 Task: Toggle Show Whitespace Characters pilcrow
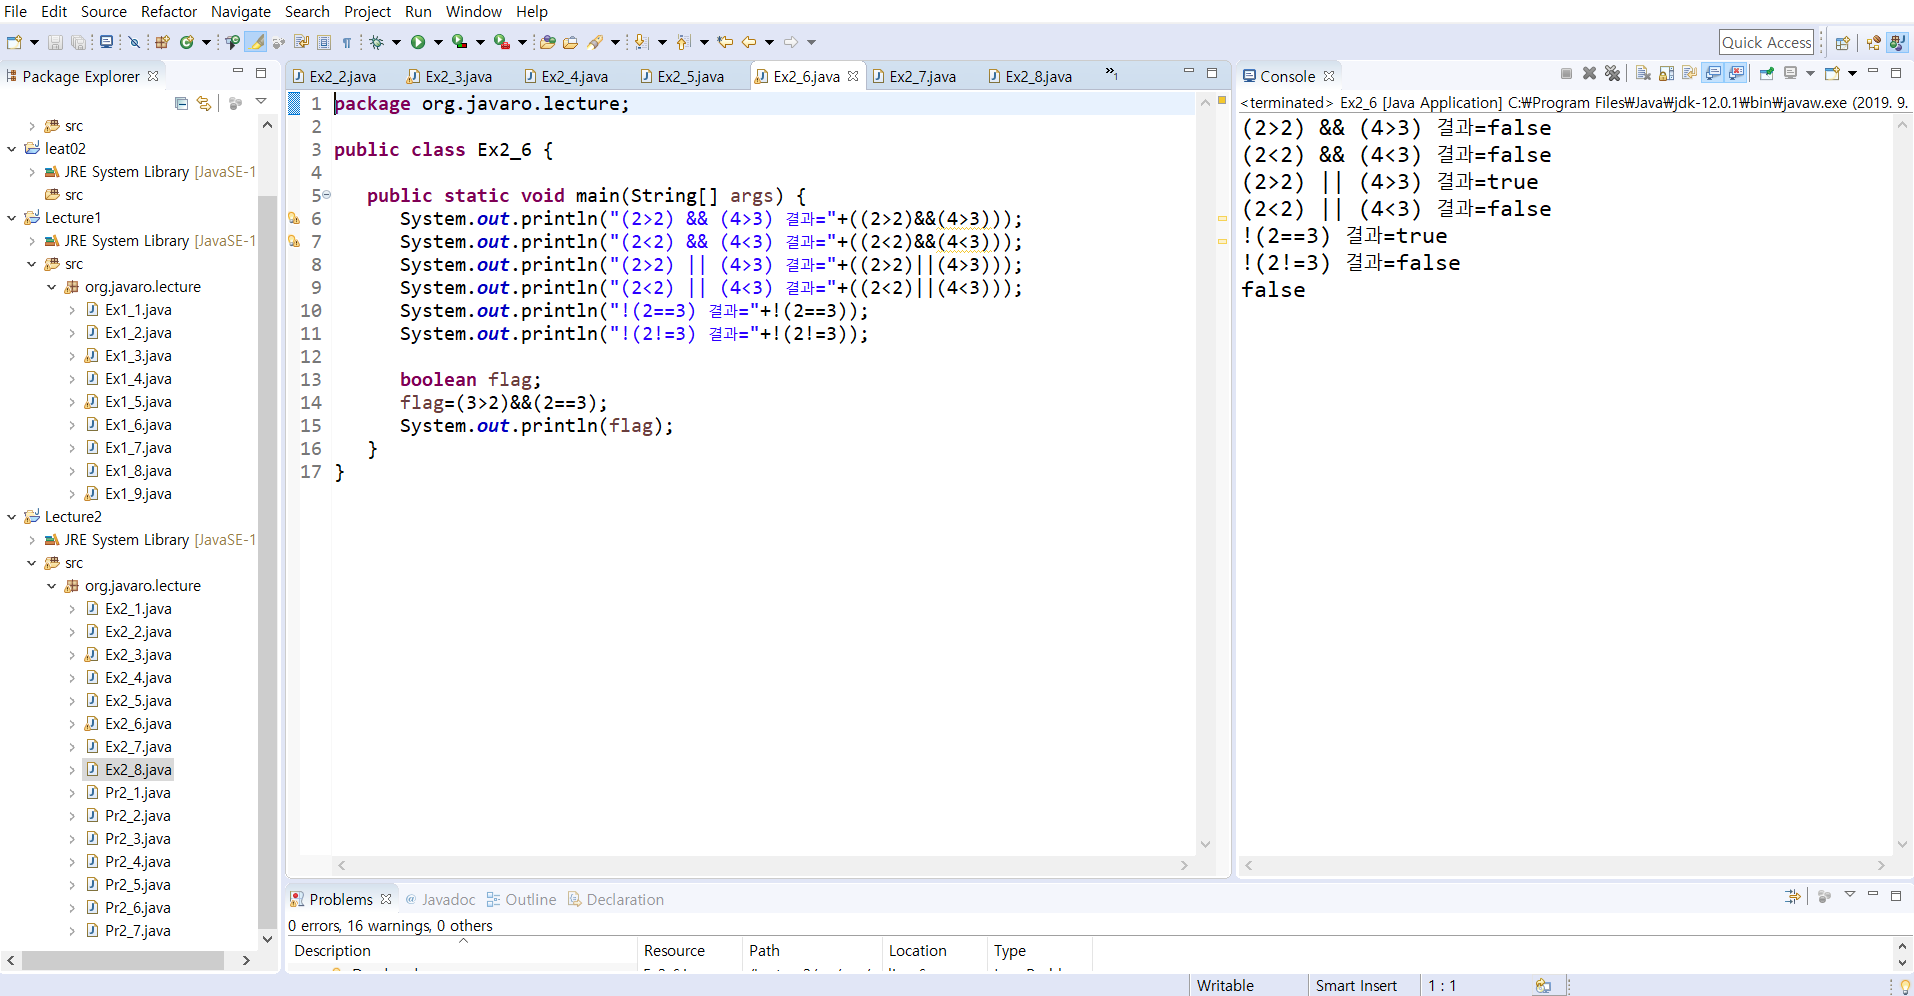[x=347, y=42]
